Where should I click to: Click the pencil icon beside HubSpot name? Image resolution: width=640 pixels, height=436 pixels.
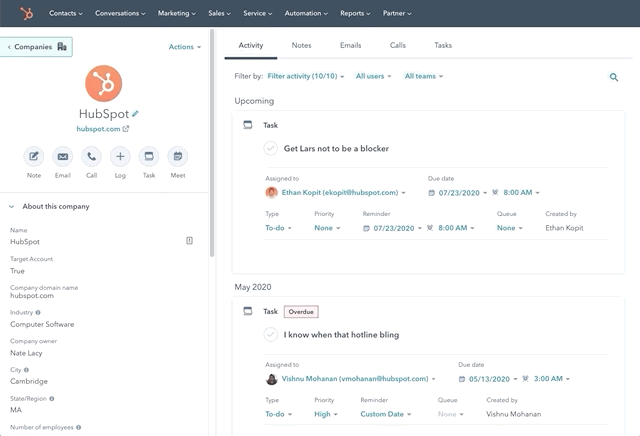(136, 113)
